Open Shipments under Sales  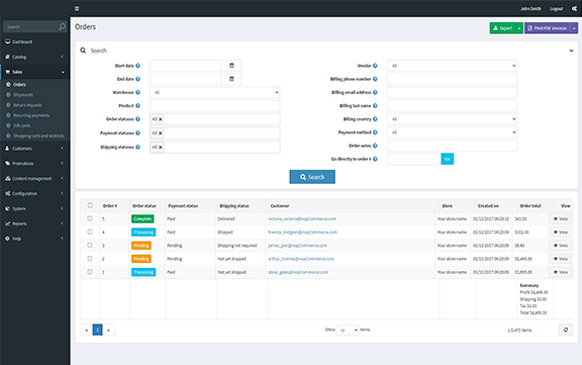click(23, 95)
